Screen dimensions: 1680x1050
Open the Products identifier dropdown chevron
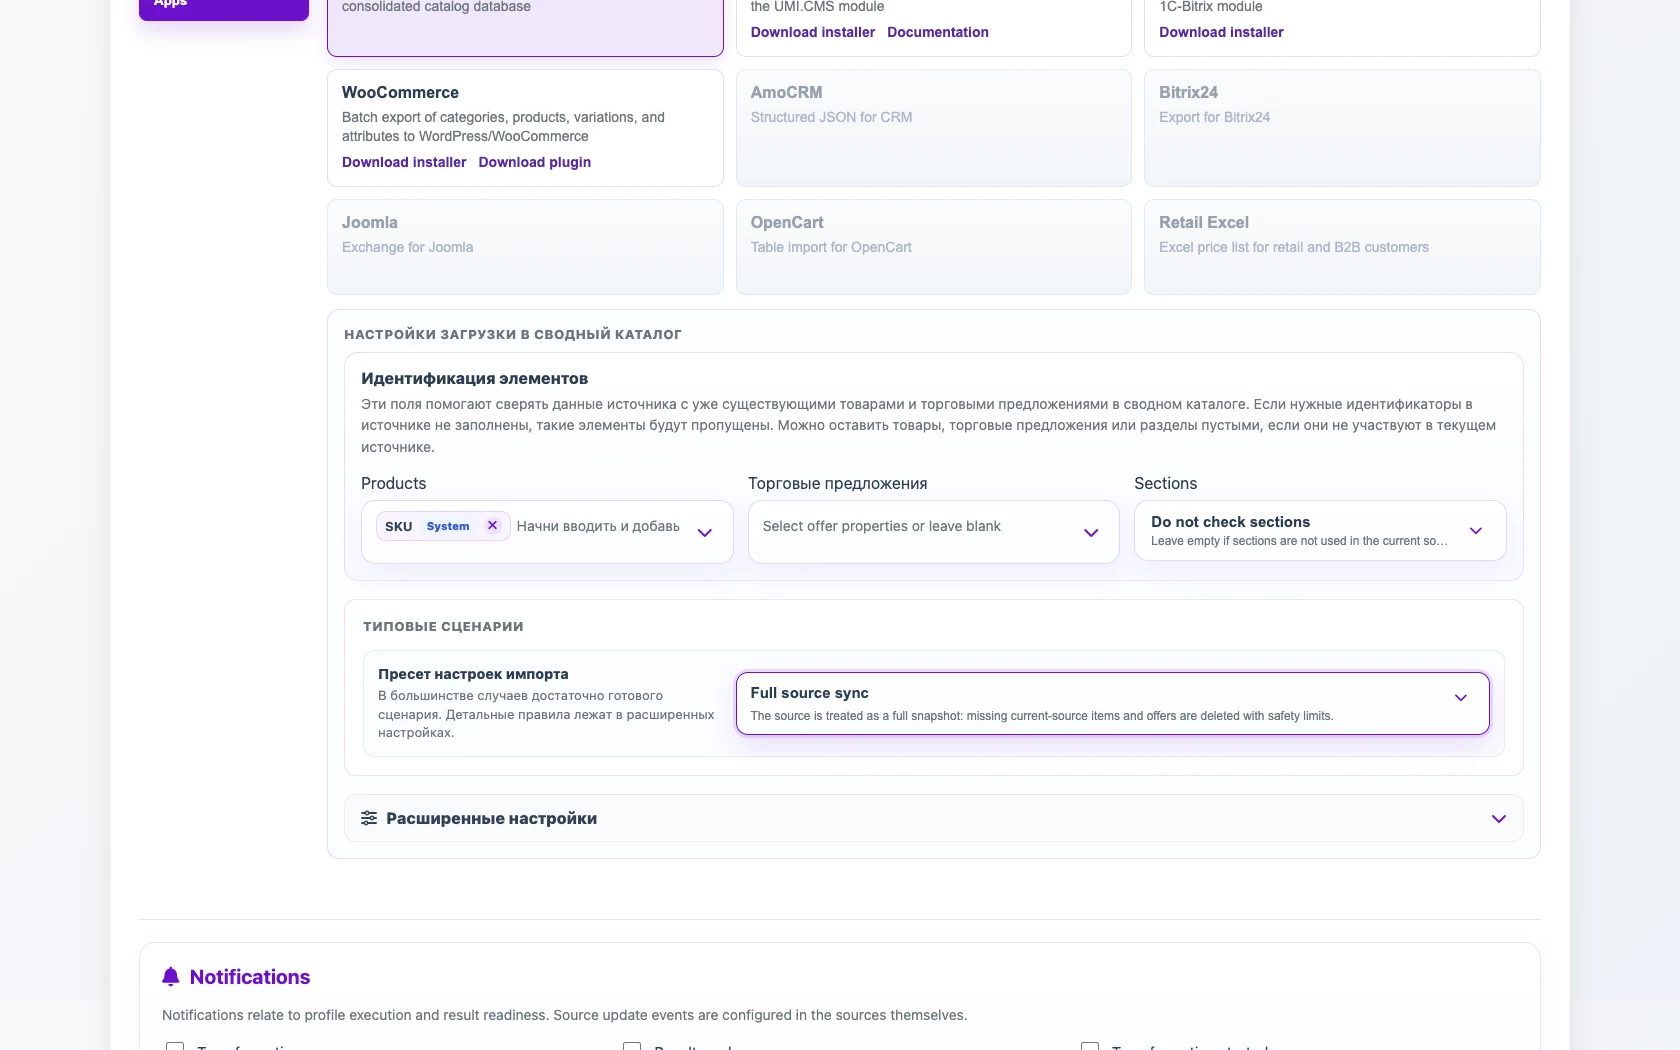pos(704,532)
